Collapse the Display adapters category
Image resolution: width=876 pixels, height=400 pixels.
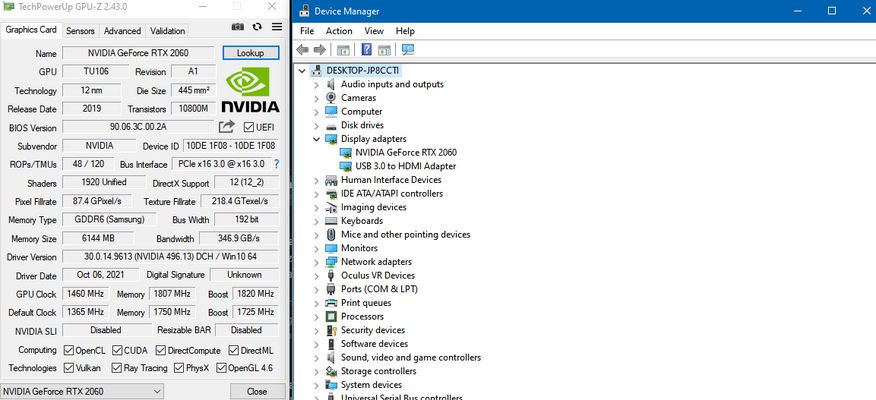coord(317,139)
